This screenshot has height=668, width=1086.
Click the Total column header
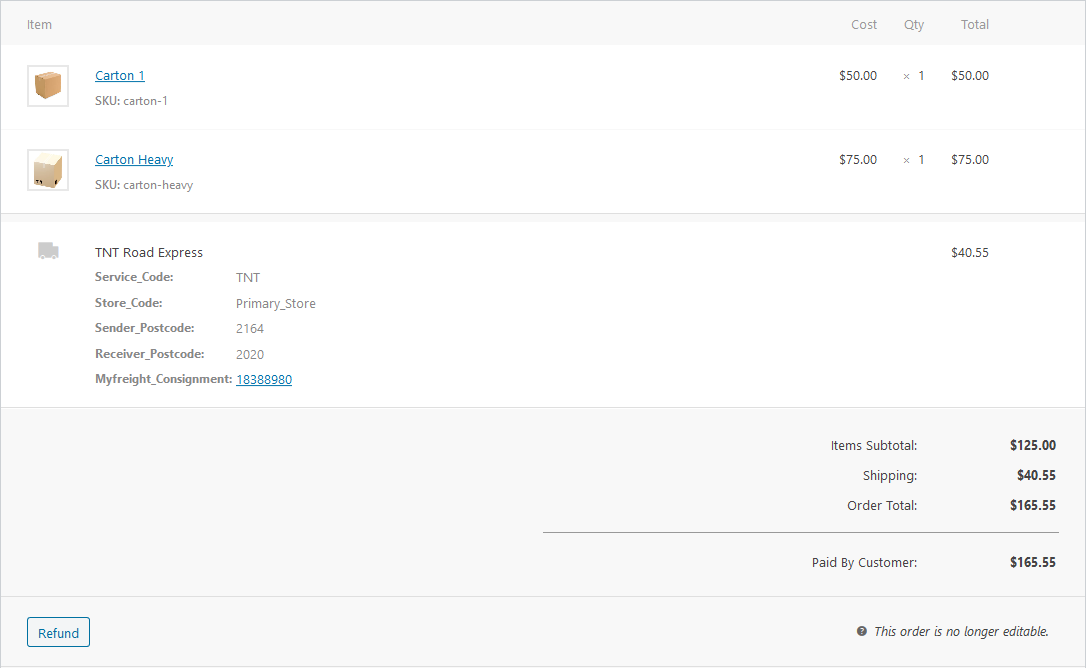(x=974, y=24)
